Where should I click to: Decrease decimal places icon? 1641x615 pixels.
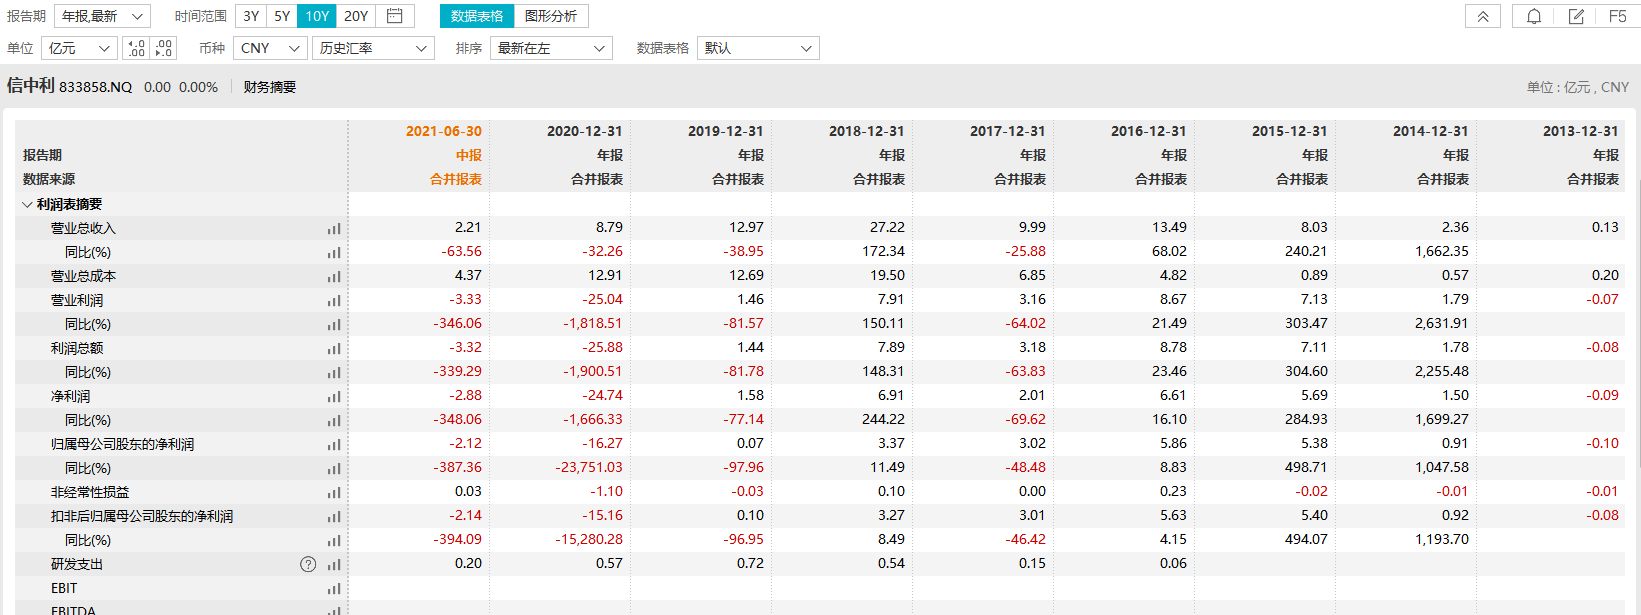pyautogui.click(x=164, y=48)
